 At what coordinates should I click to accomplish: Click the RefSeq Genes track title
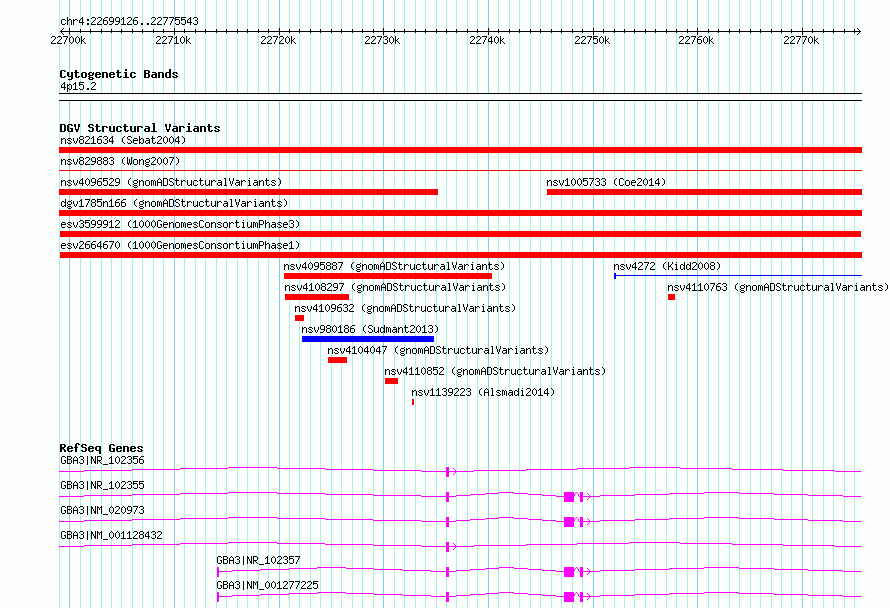tap(101, 448)
